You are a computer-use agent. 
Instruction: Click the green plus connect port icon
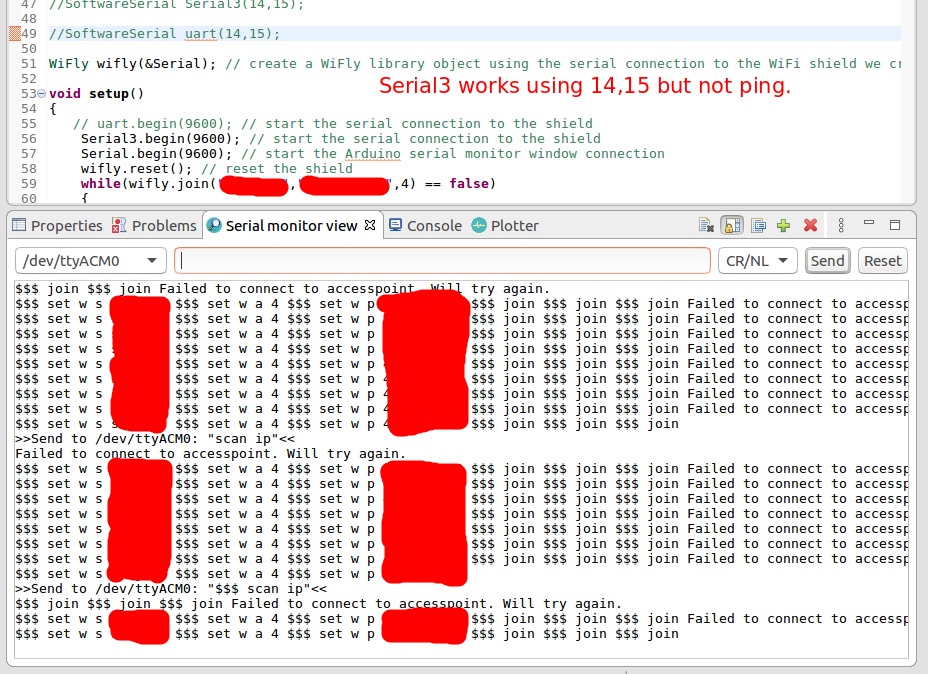pyautogui.click(x=784, y=226)
